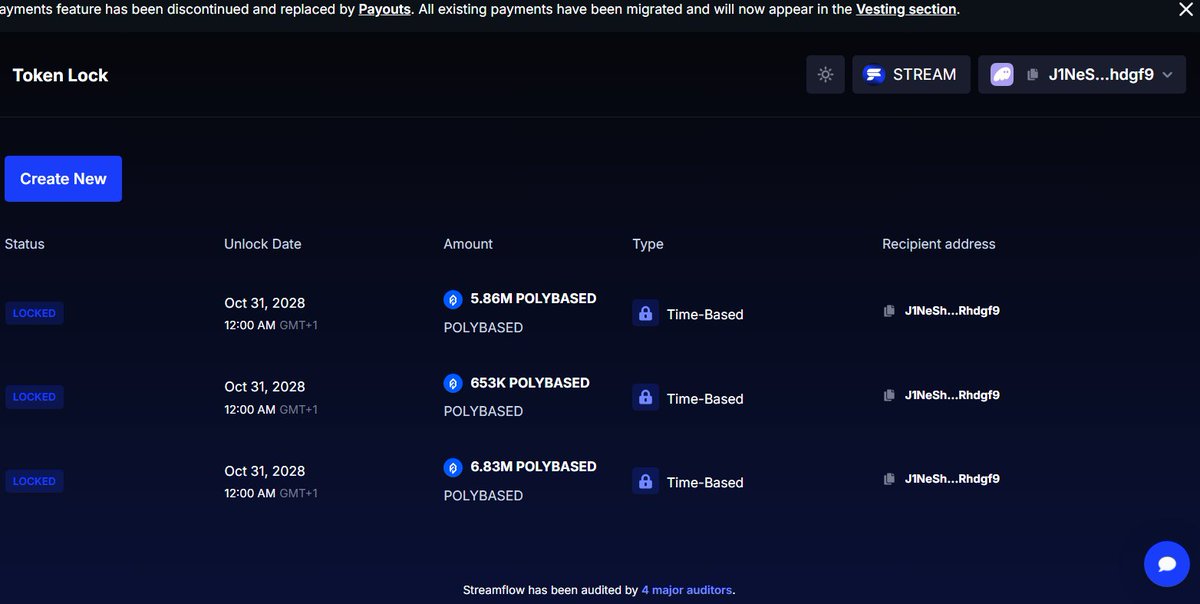Viewport: 1200px width, 604px height.
Task: Click the STREAM token button
Action: pyautogui.click(x=911, y=75)
